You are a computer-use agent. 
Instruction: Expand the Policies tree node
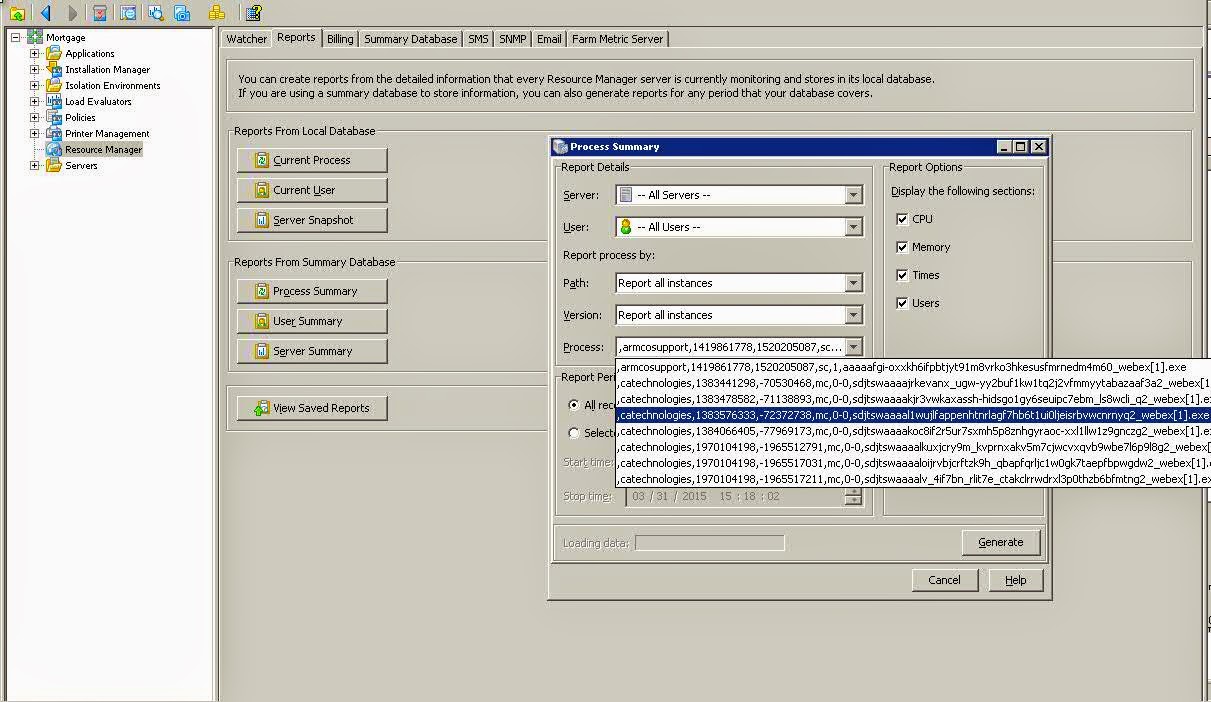pyautogui.click(x=34, y=118)
